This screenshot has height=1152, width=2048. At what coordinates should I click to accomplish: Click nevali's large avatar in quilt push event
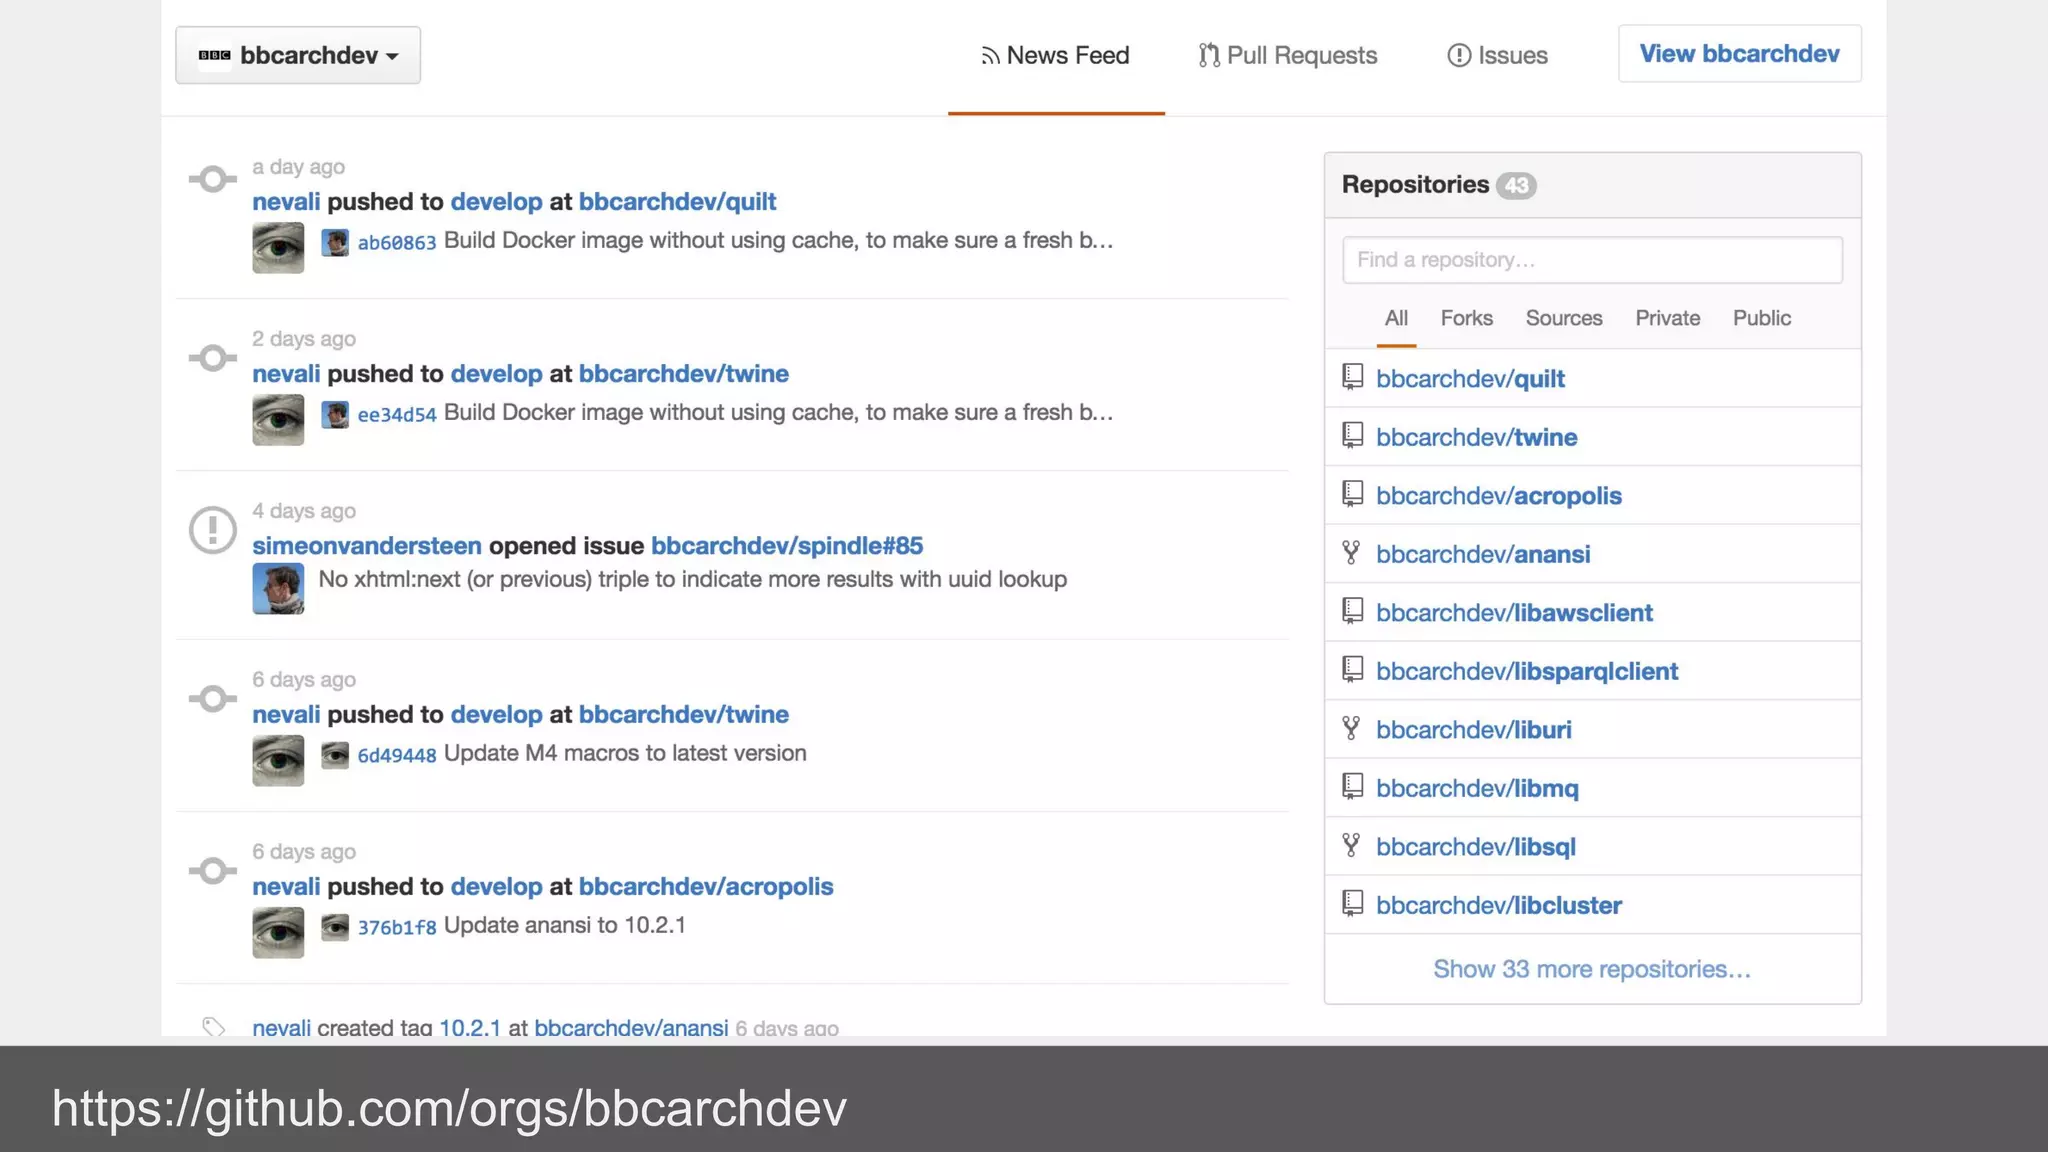click(278, 248)
